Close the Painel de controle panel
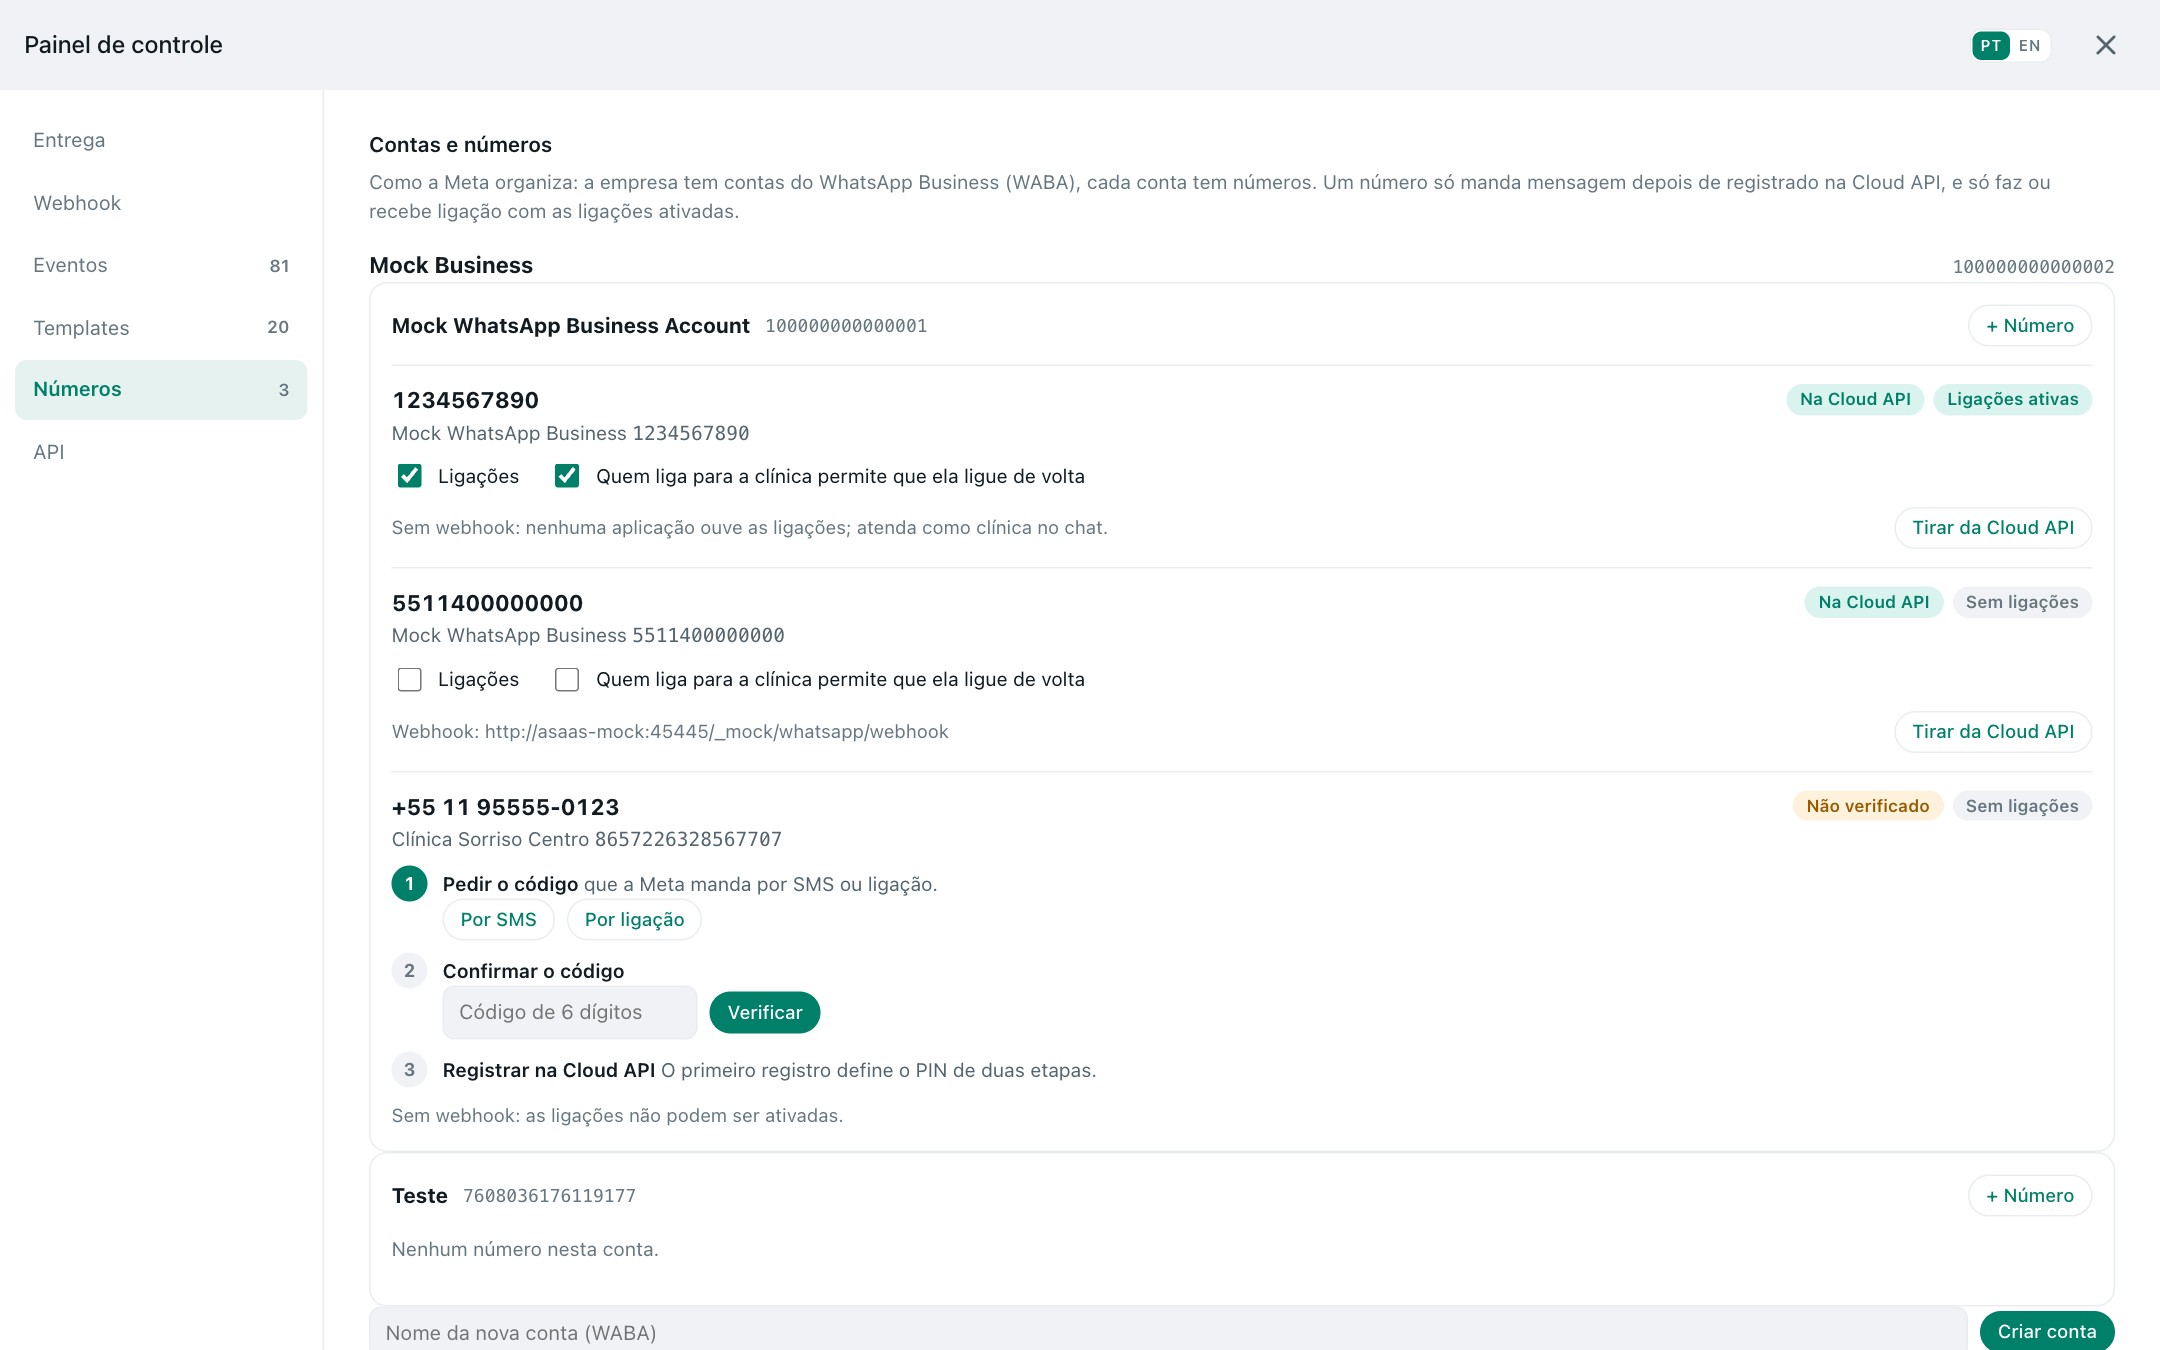The image size is (2160, 1350). 2105,45
